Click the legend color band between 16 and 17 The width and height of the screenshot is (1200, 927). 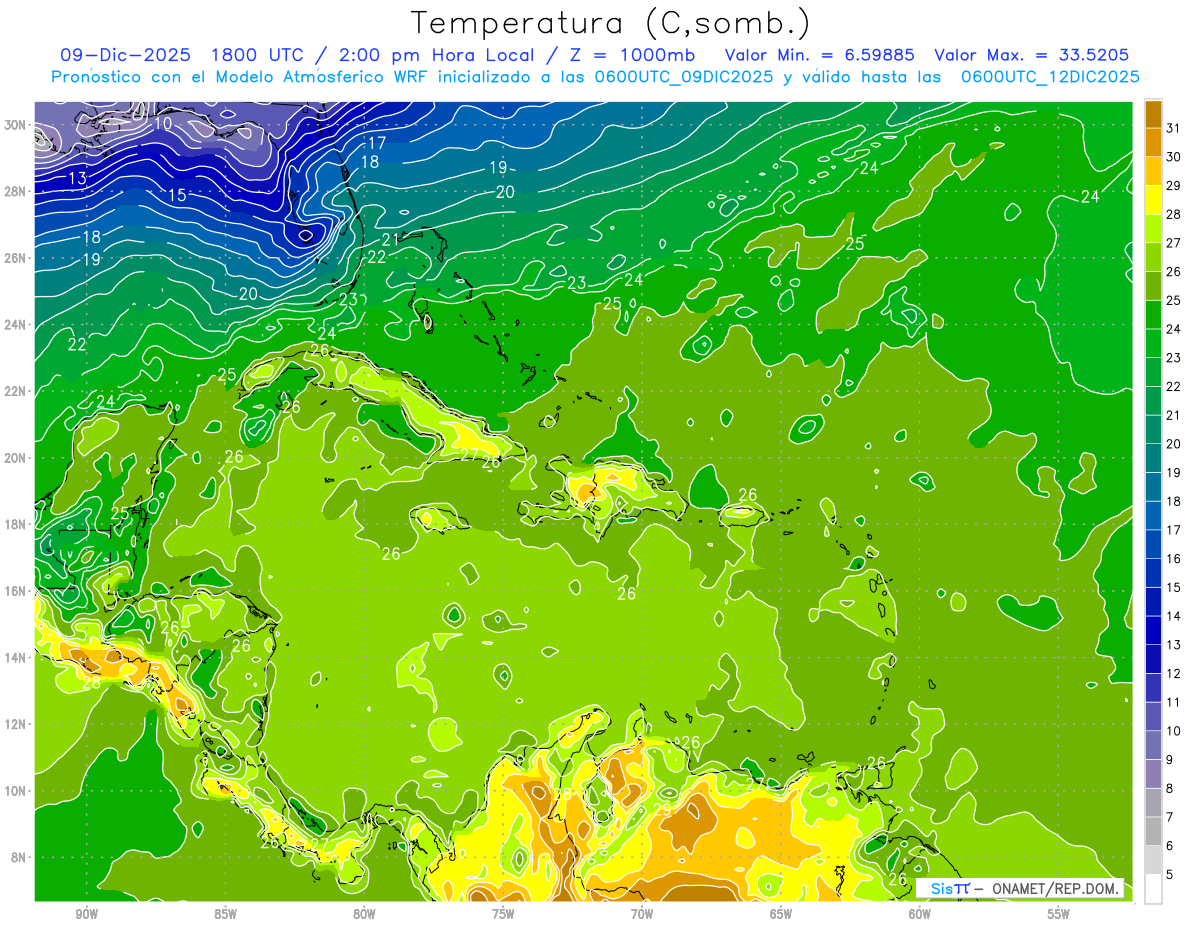1153,544
